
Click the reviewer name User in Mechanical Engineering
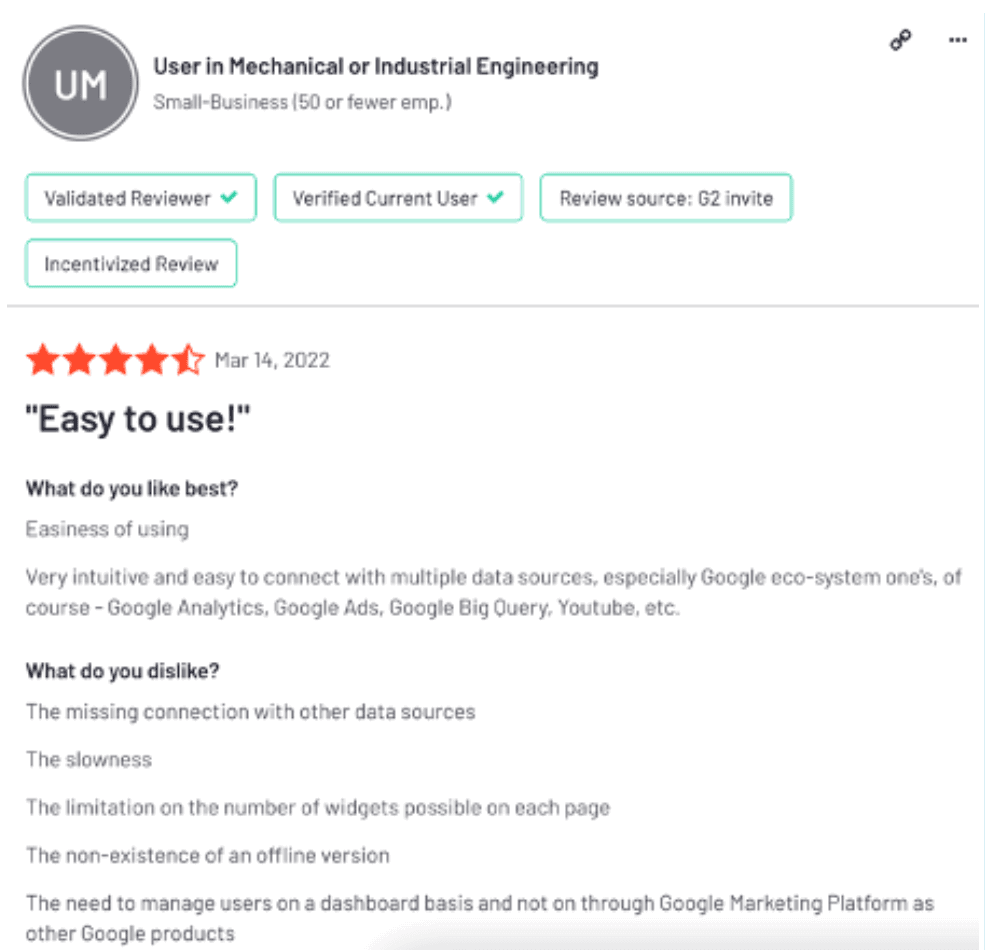(375, 67)
